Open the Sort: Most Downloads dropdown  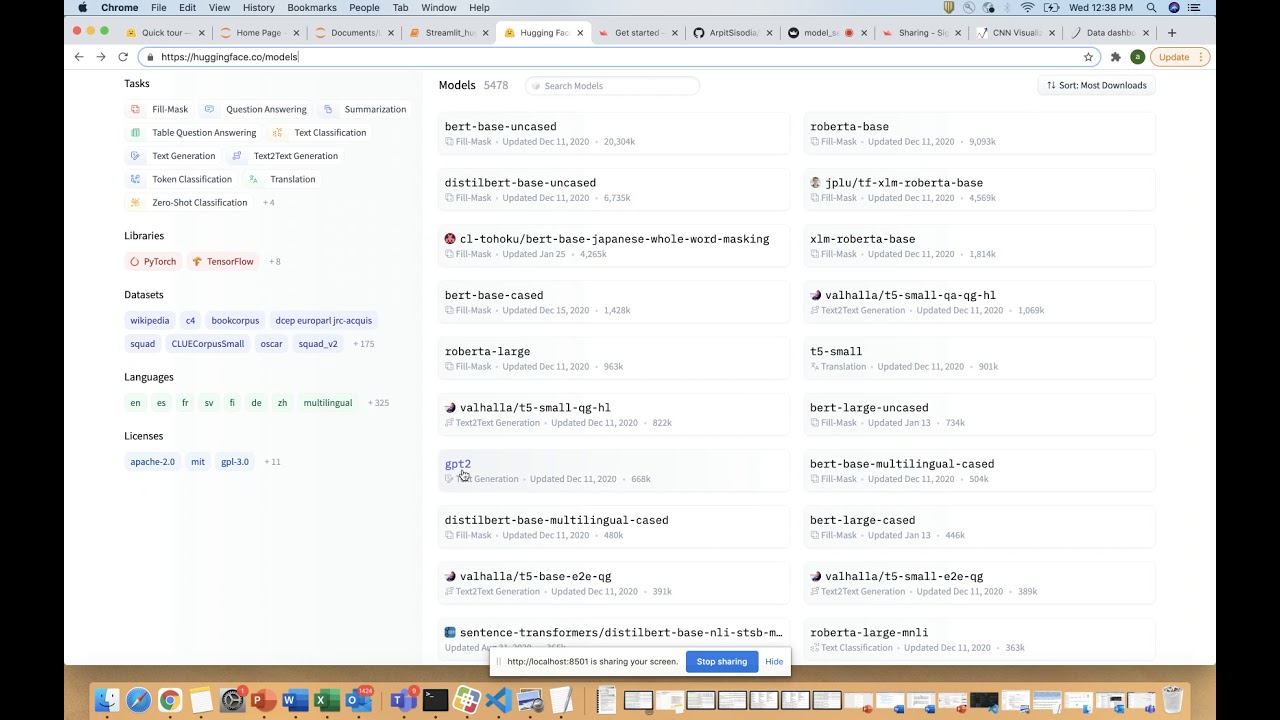1097,85
